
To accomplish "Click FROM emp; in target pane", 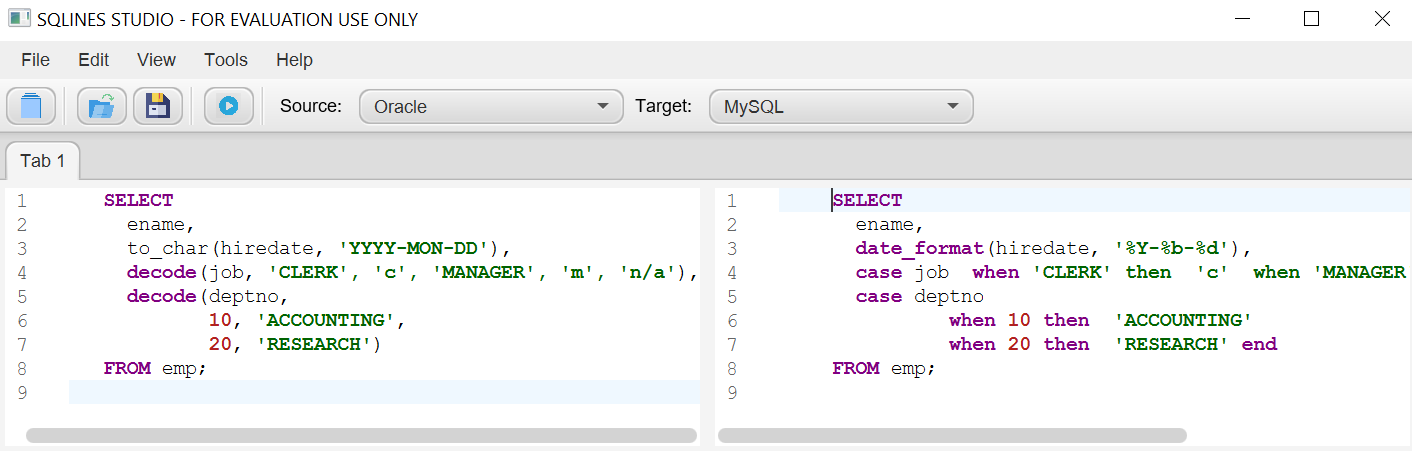I will (x=884, y=368).
